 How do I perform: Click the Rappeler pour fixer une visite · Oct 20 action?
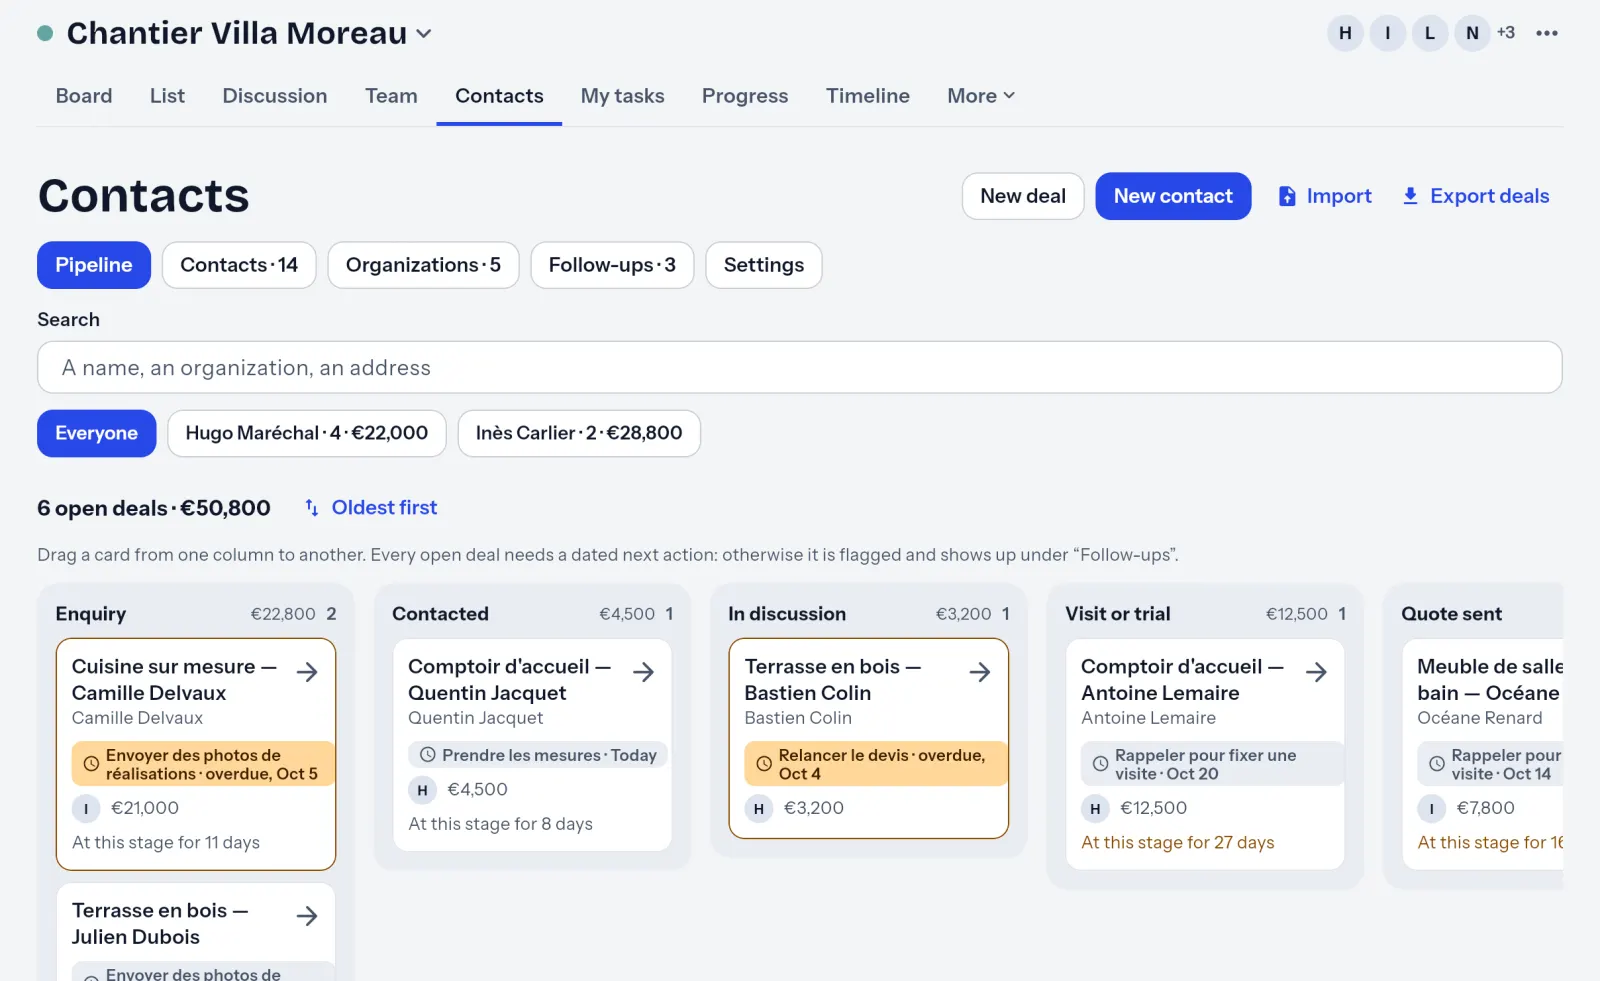(1212, 764)
